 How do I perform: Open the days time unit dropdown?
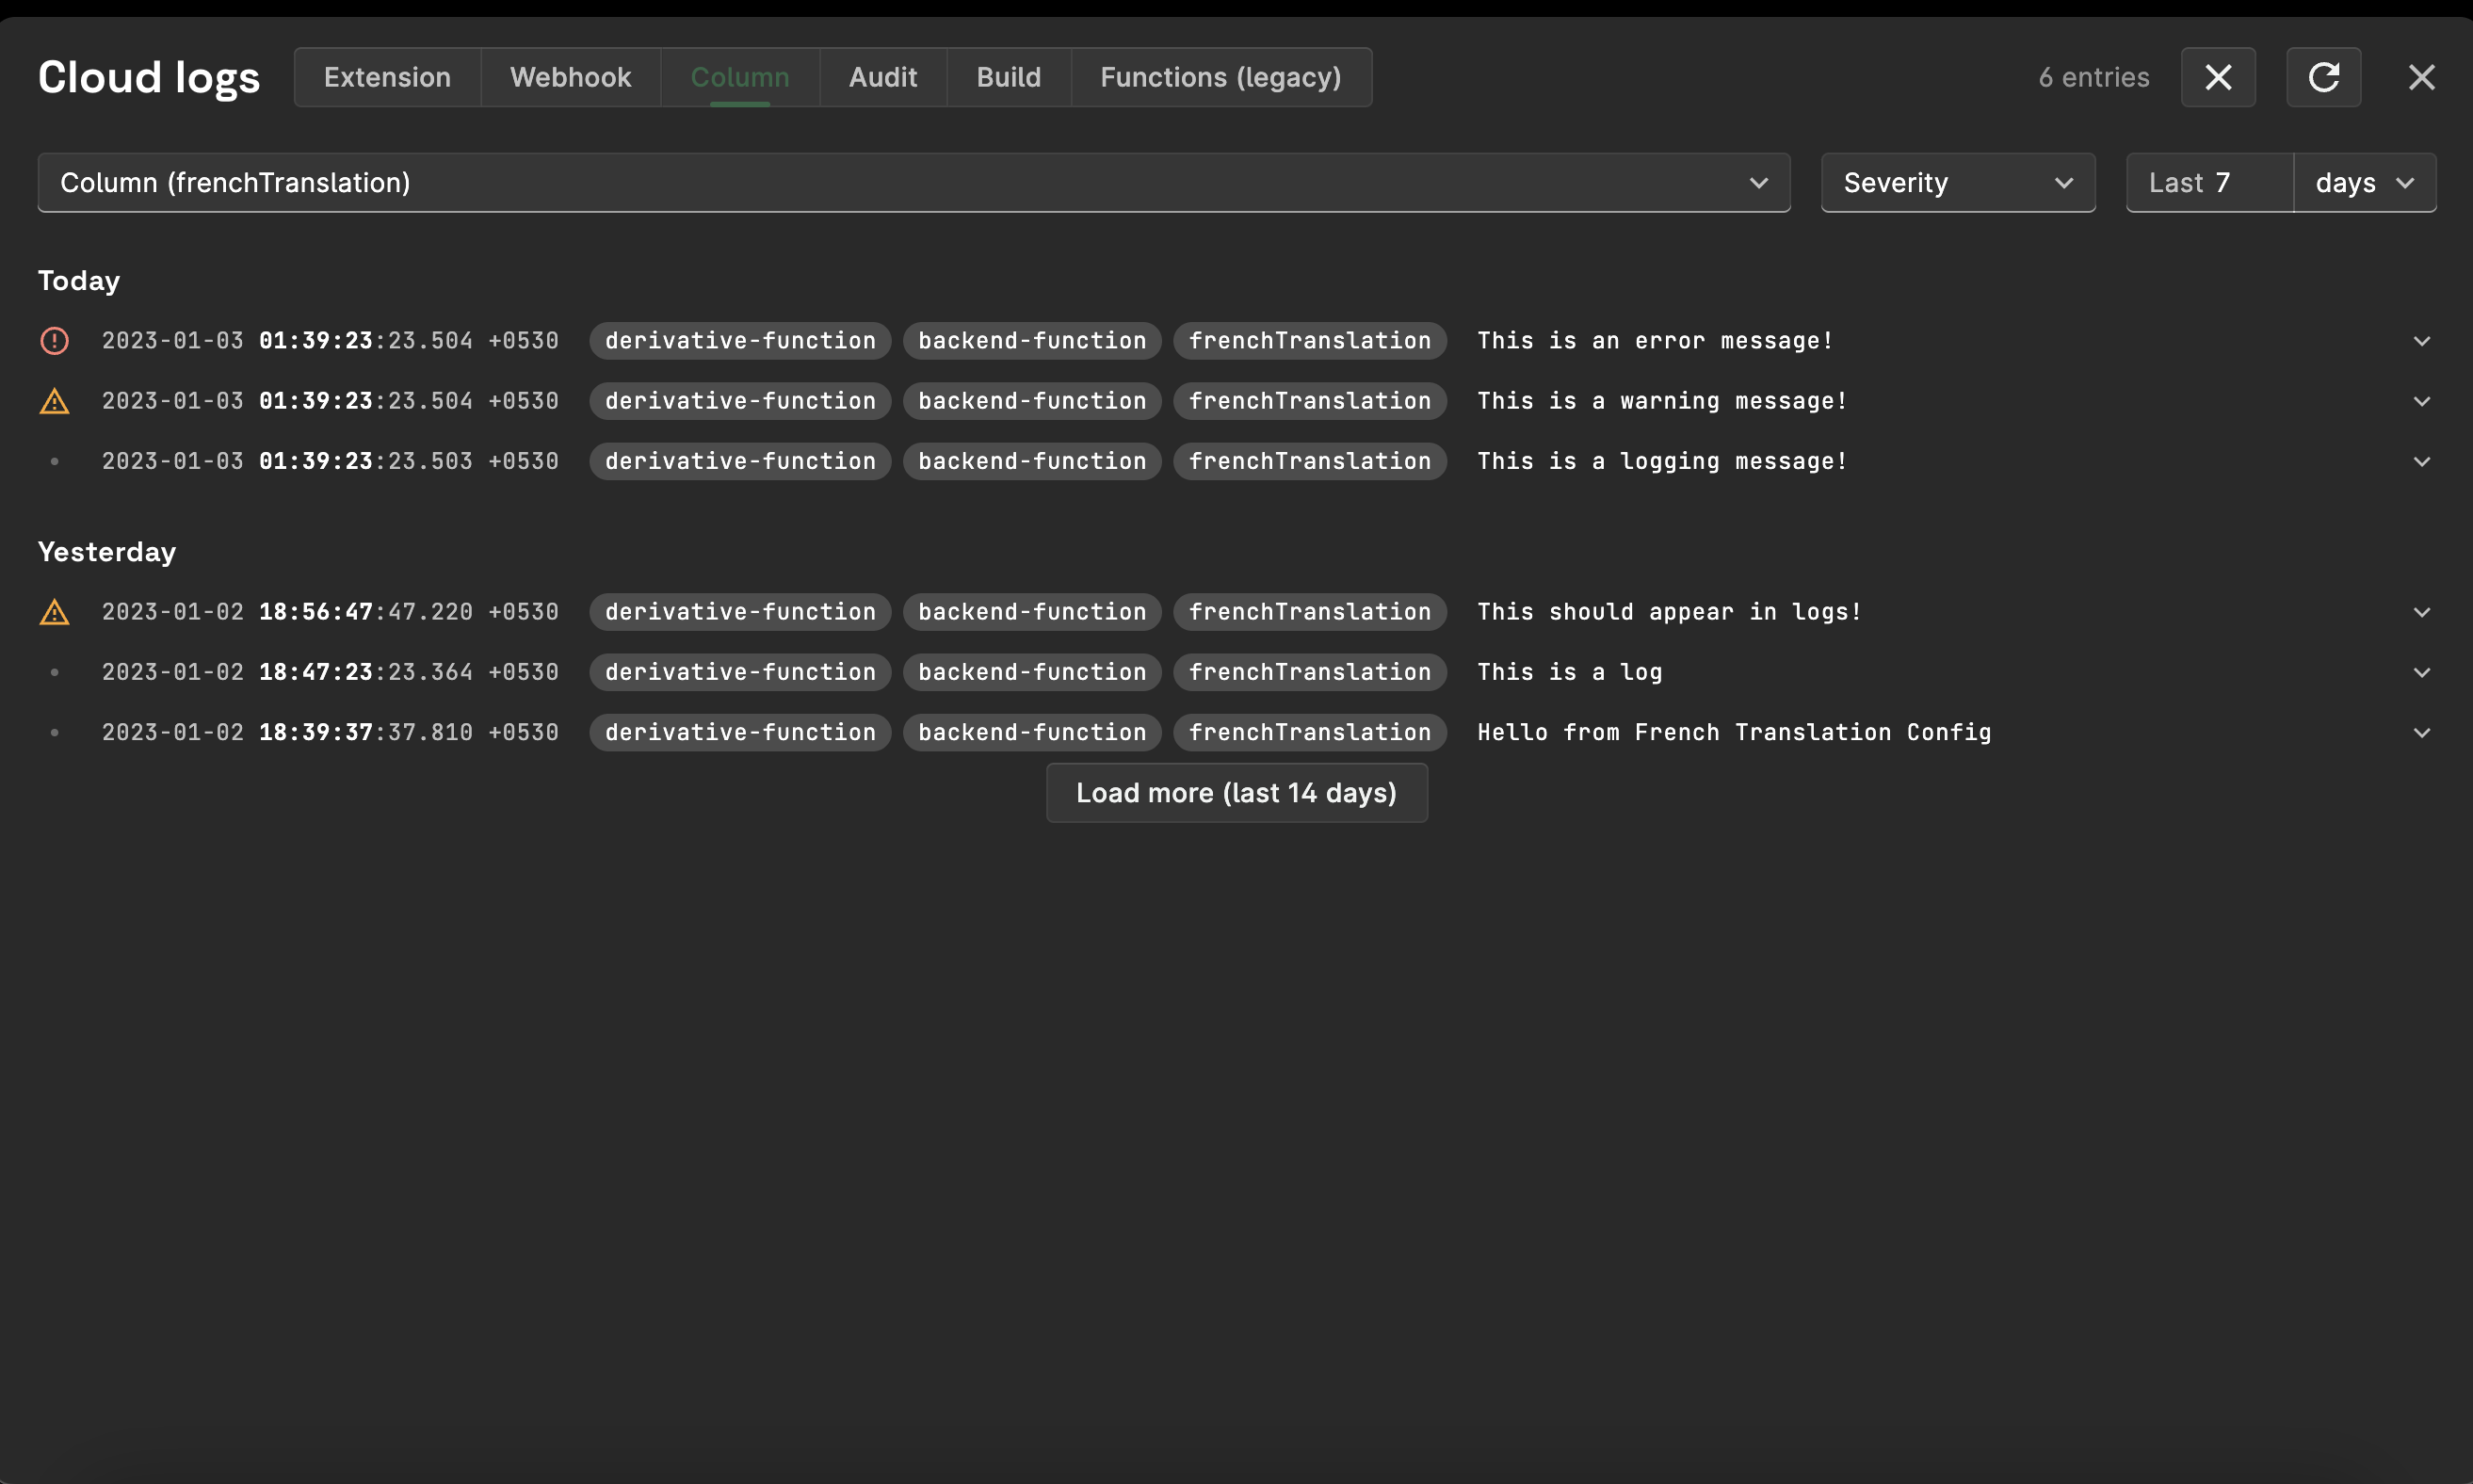[x=2363, y=183]
